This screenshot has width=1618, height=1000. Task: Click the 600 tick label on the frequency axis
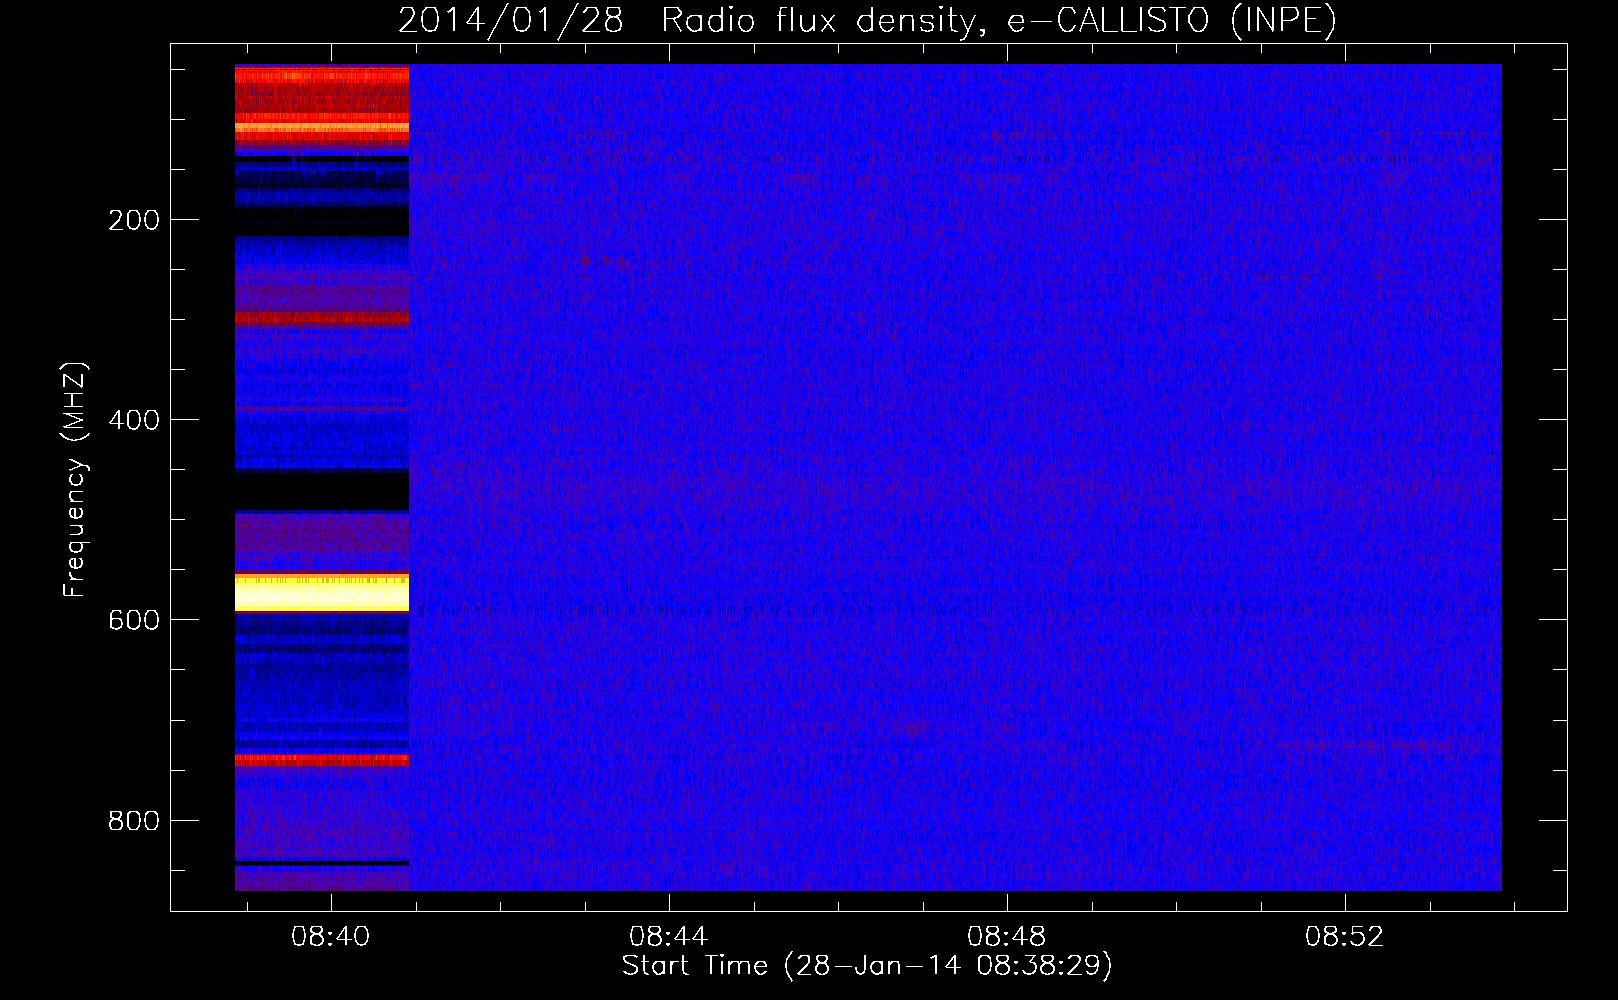click(x=134, y=620)
